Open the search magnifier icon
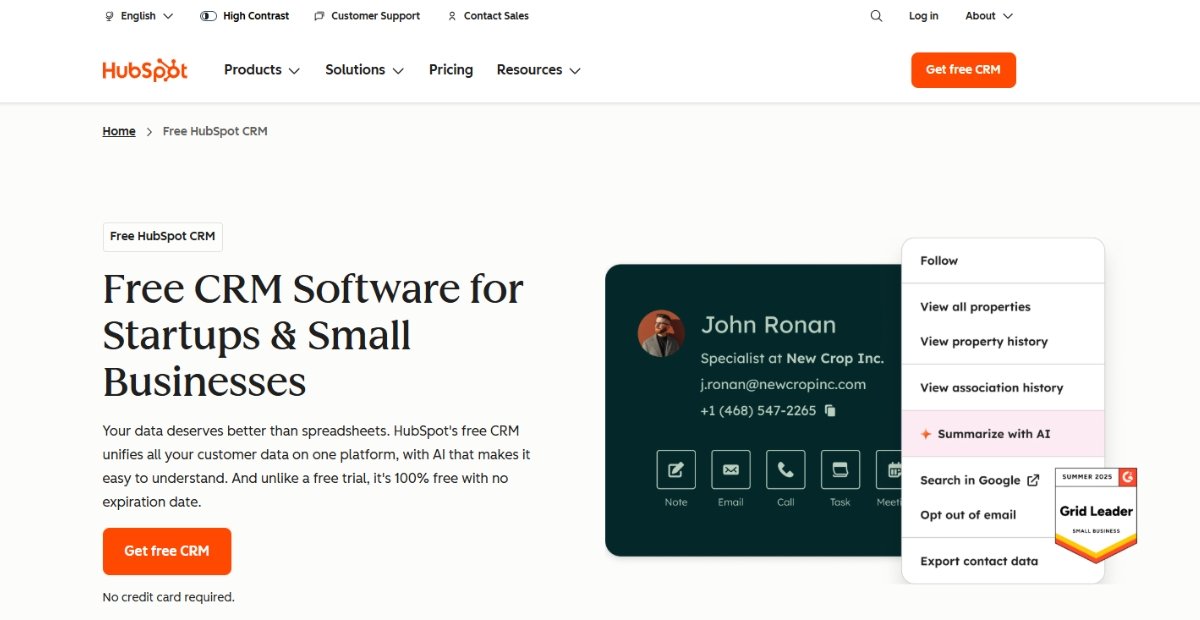 click(x=876, y=16)
